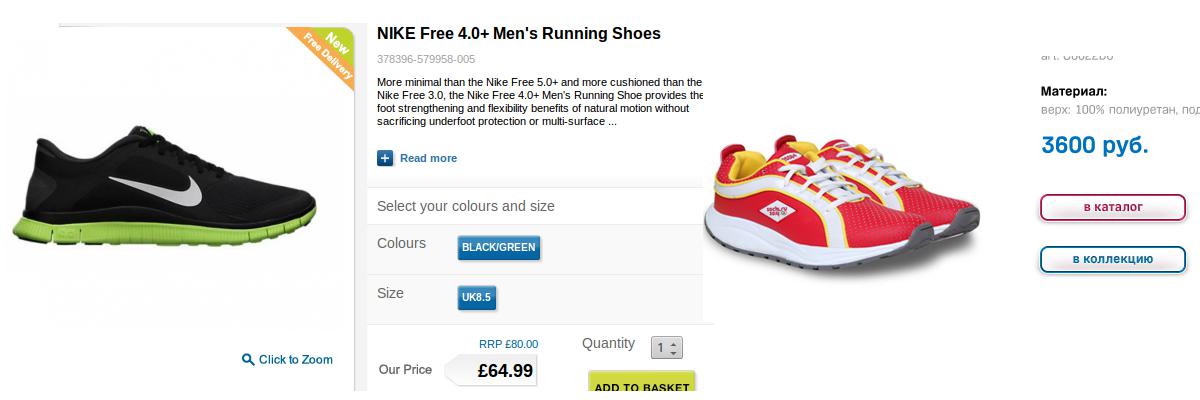Open the Read more link
This screenshot has height=400, width=1200.
(428, 158)
